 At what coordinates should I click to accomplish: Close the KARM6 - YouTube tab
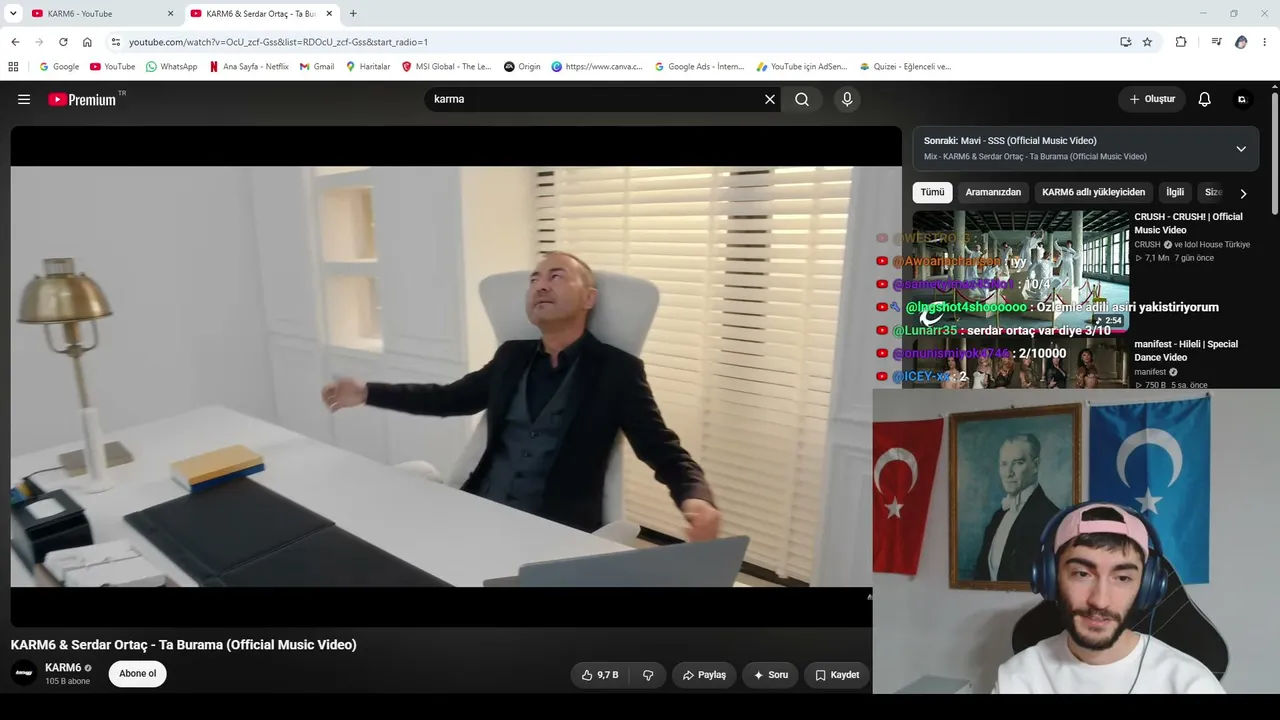170,14
